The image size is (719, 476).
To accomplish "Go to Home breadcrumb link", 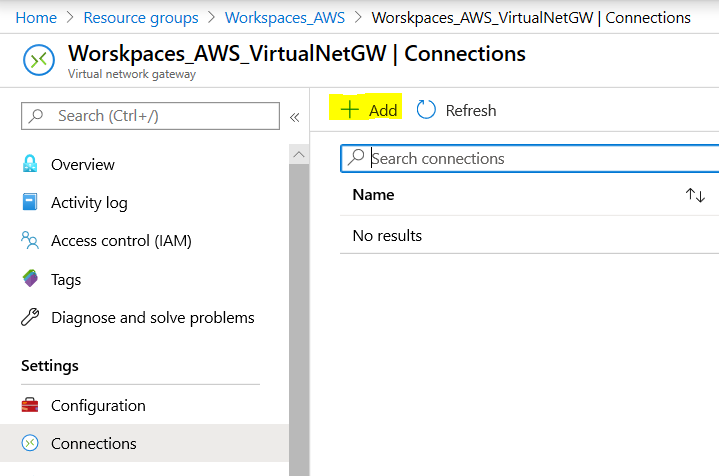I will click(x=36, y=18).
